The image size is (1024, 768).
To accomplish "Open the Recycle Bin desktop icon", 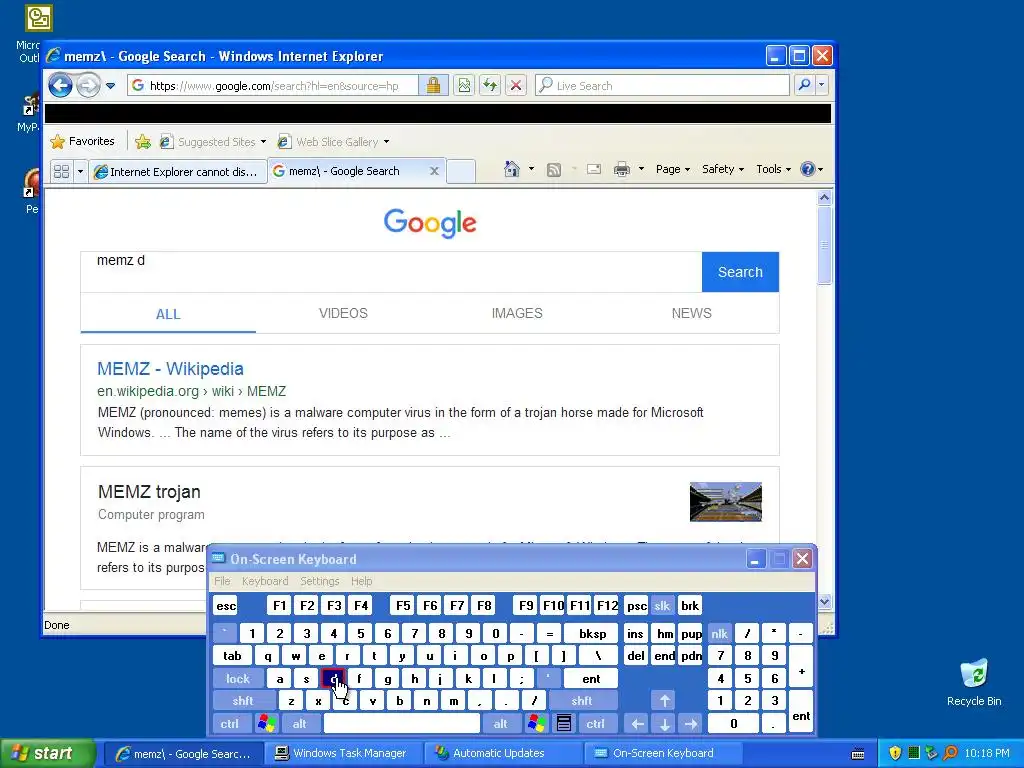I will coord(974,683).
